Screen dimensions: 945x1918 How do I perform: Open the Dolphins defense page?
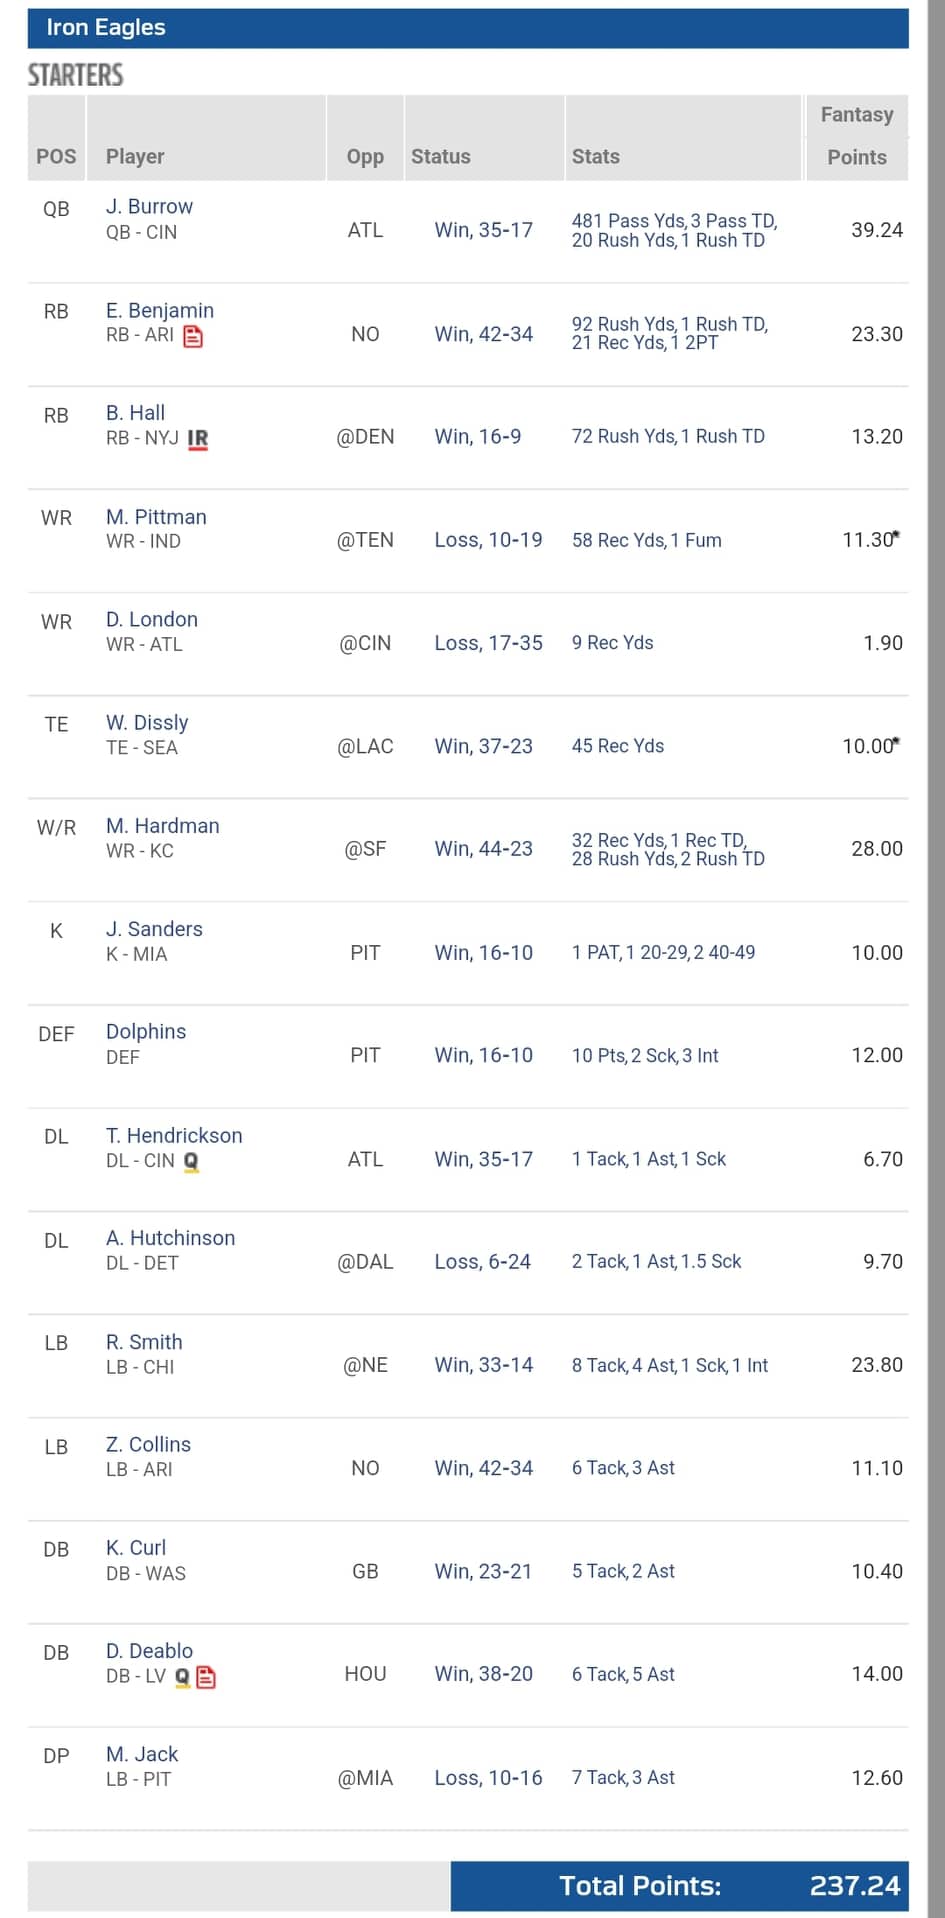click(146, 1032)
